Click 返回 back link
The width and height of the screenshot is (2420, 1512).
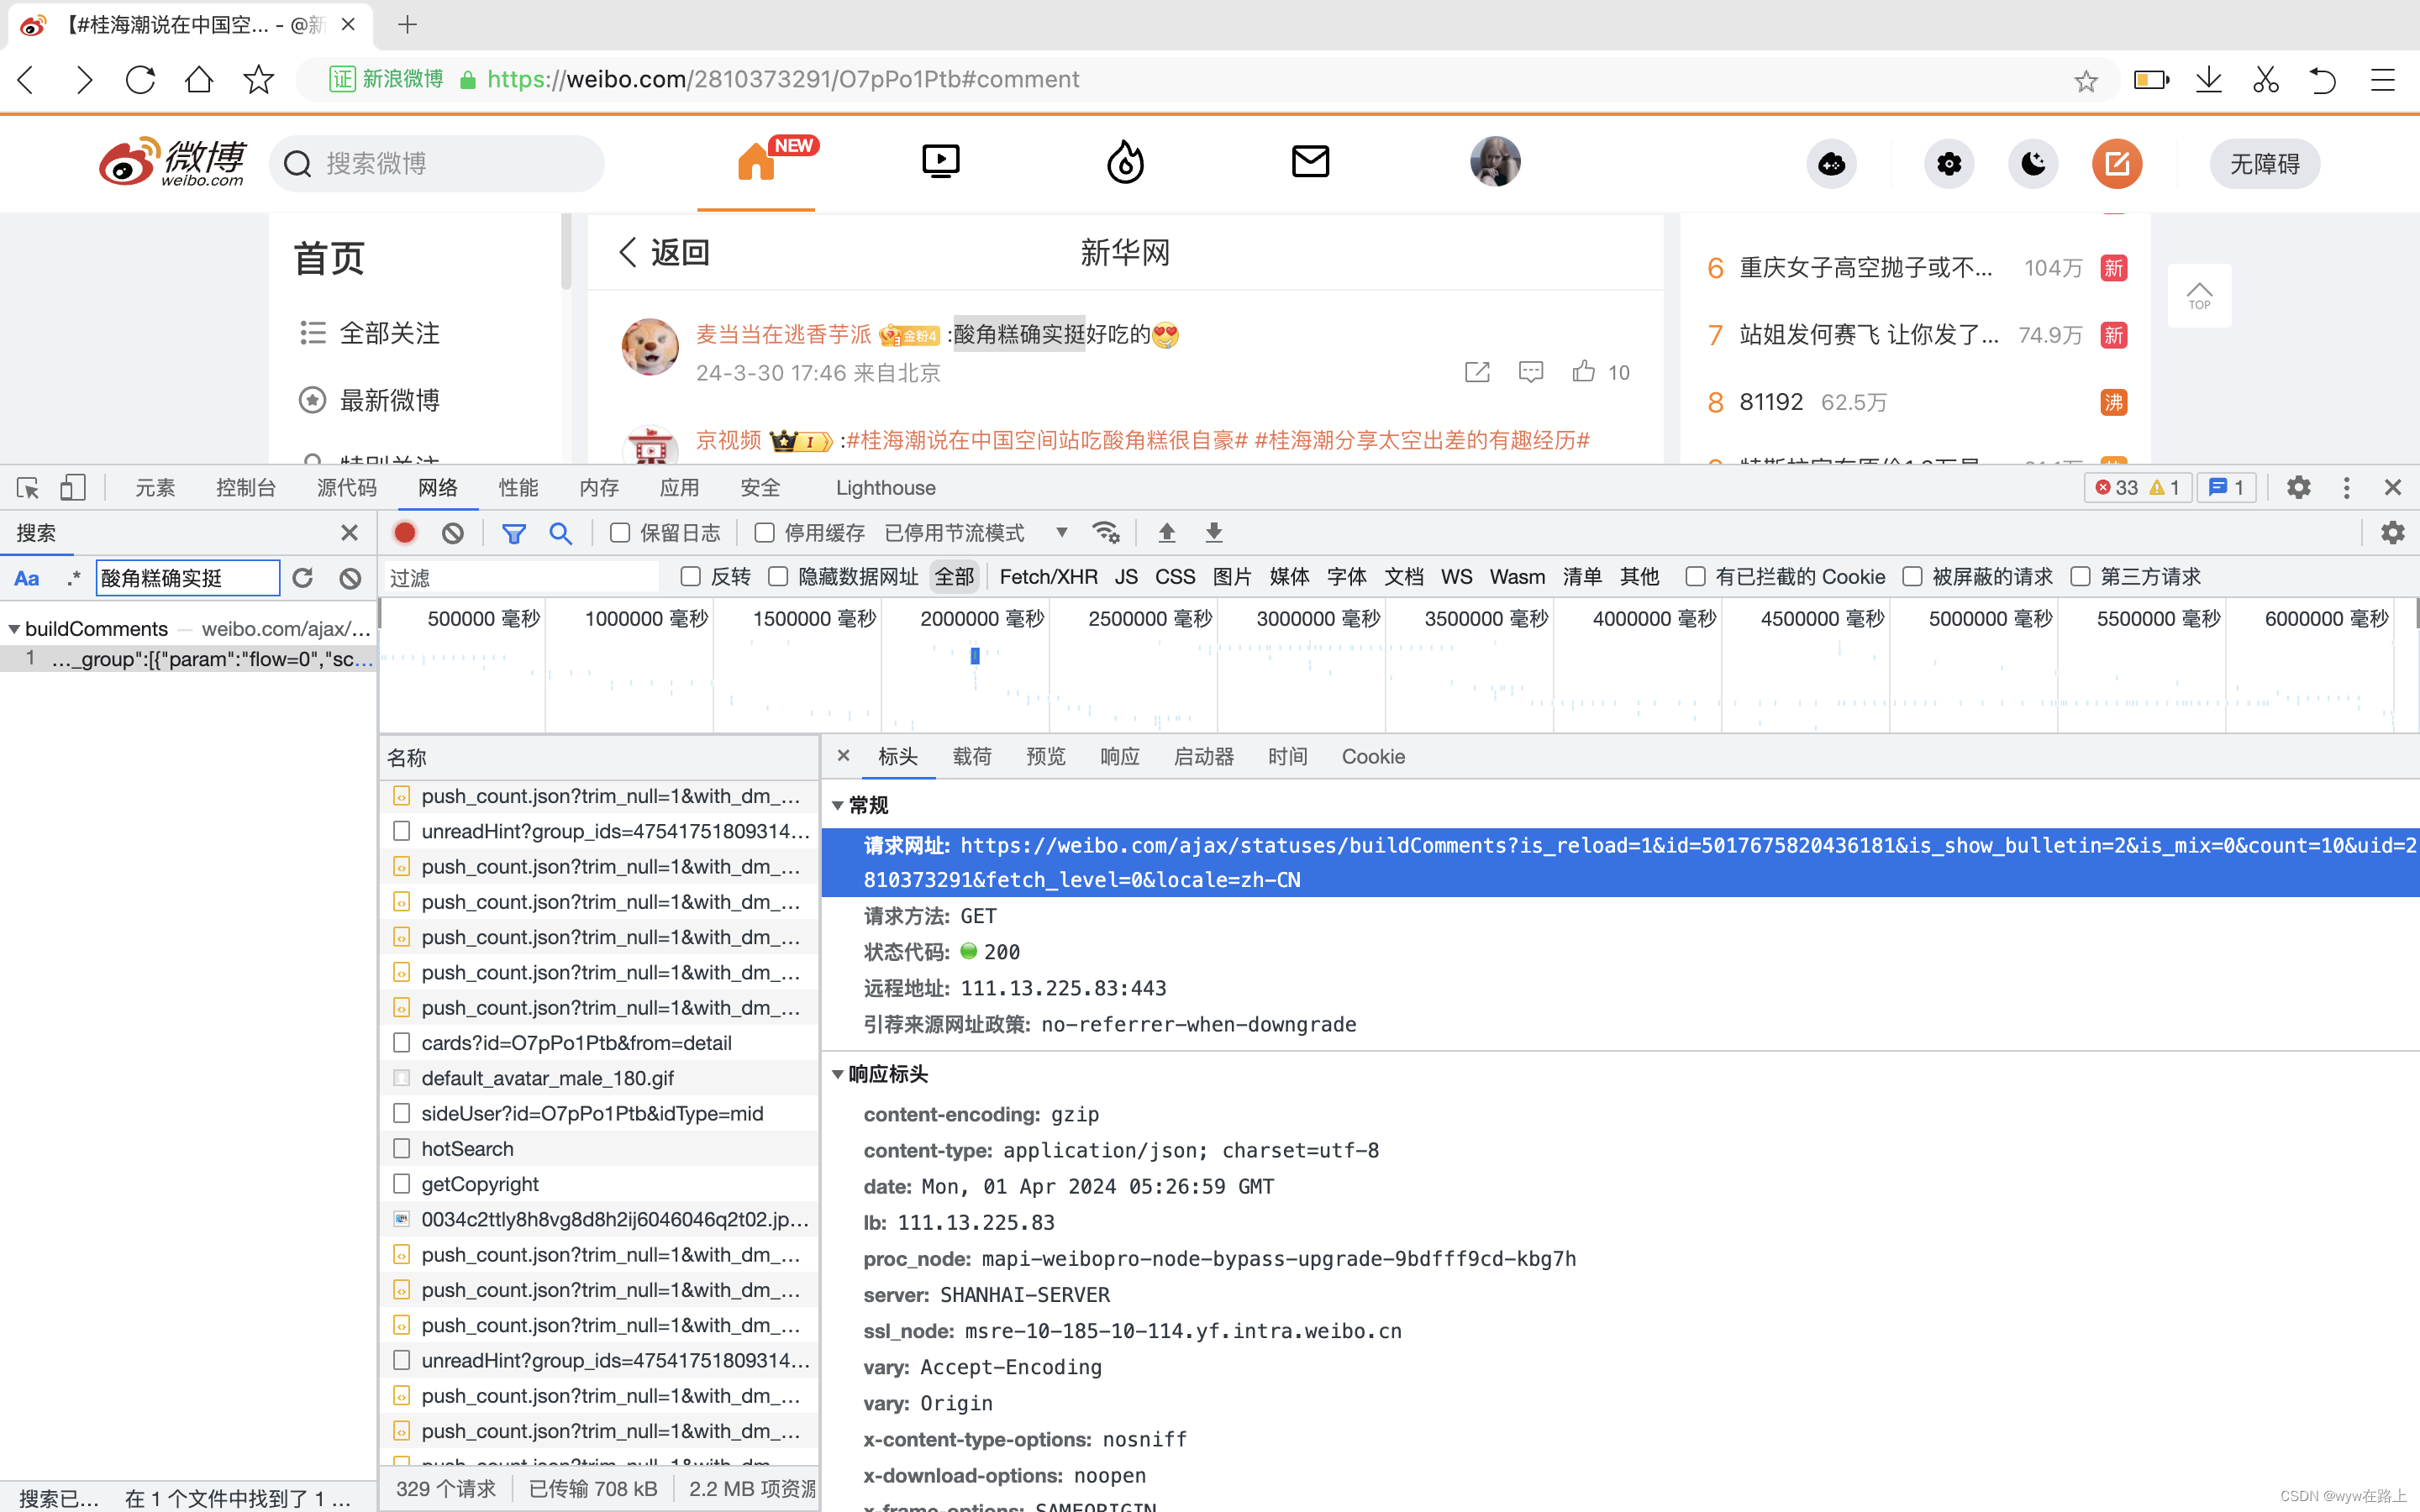665,252
